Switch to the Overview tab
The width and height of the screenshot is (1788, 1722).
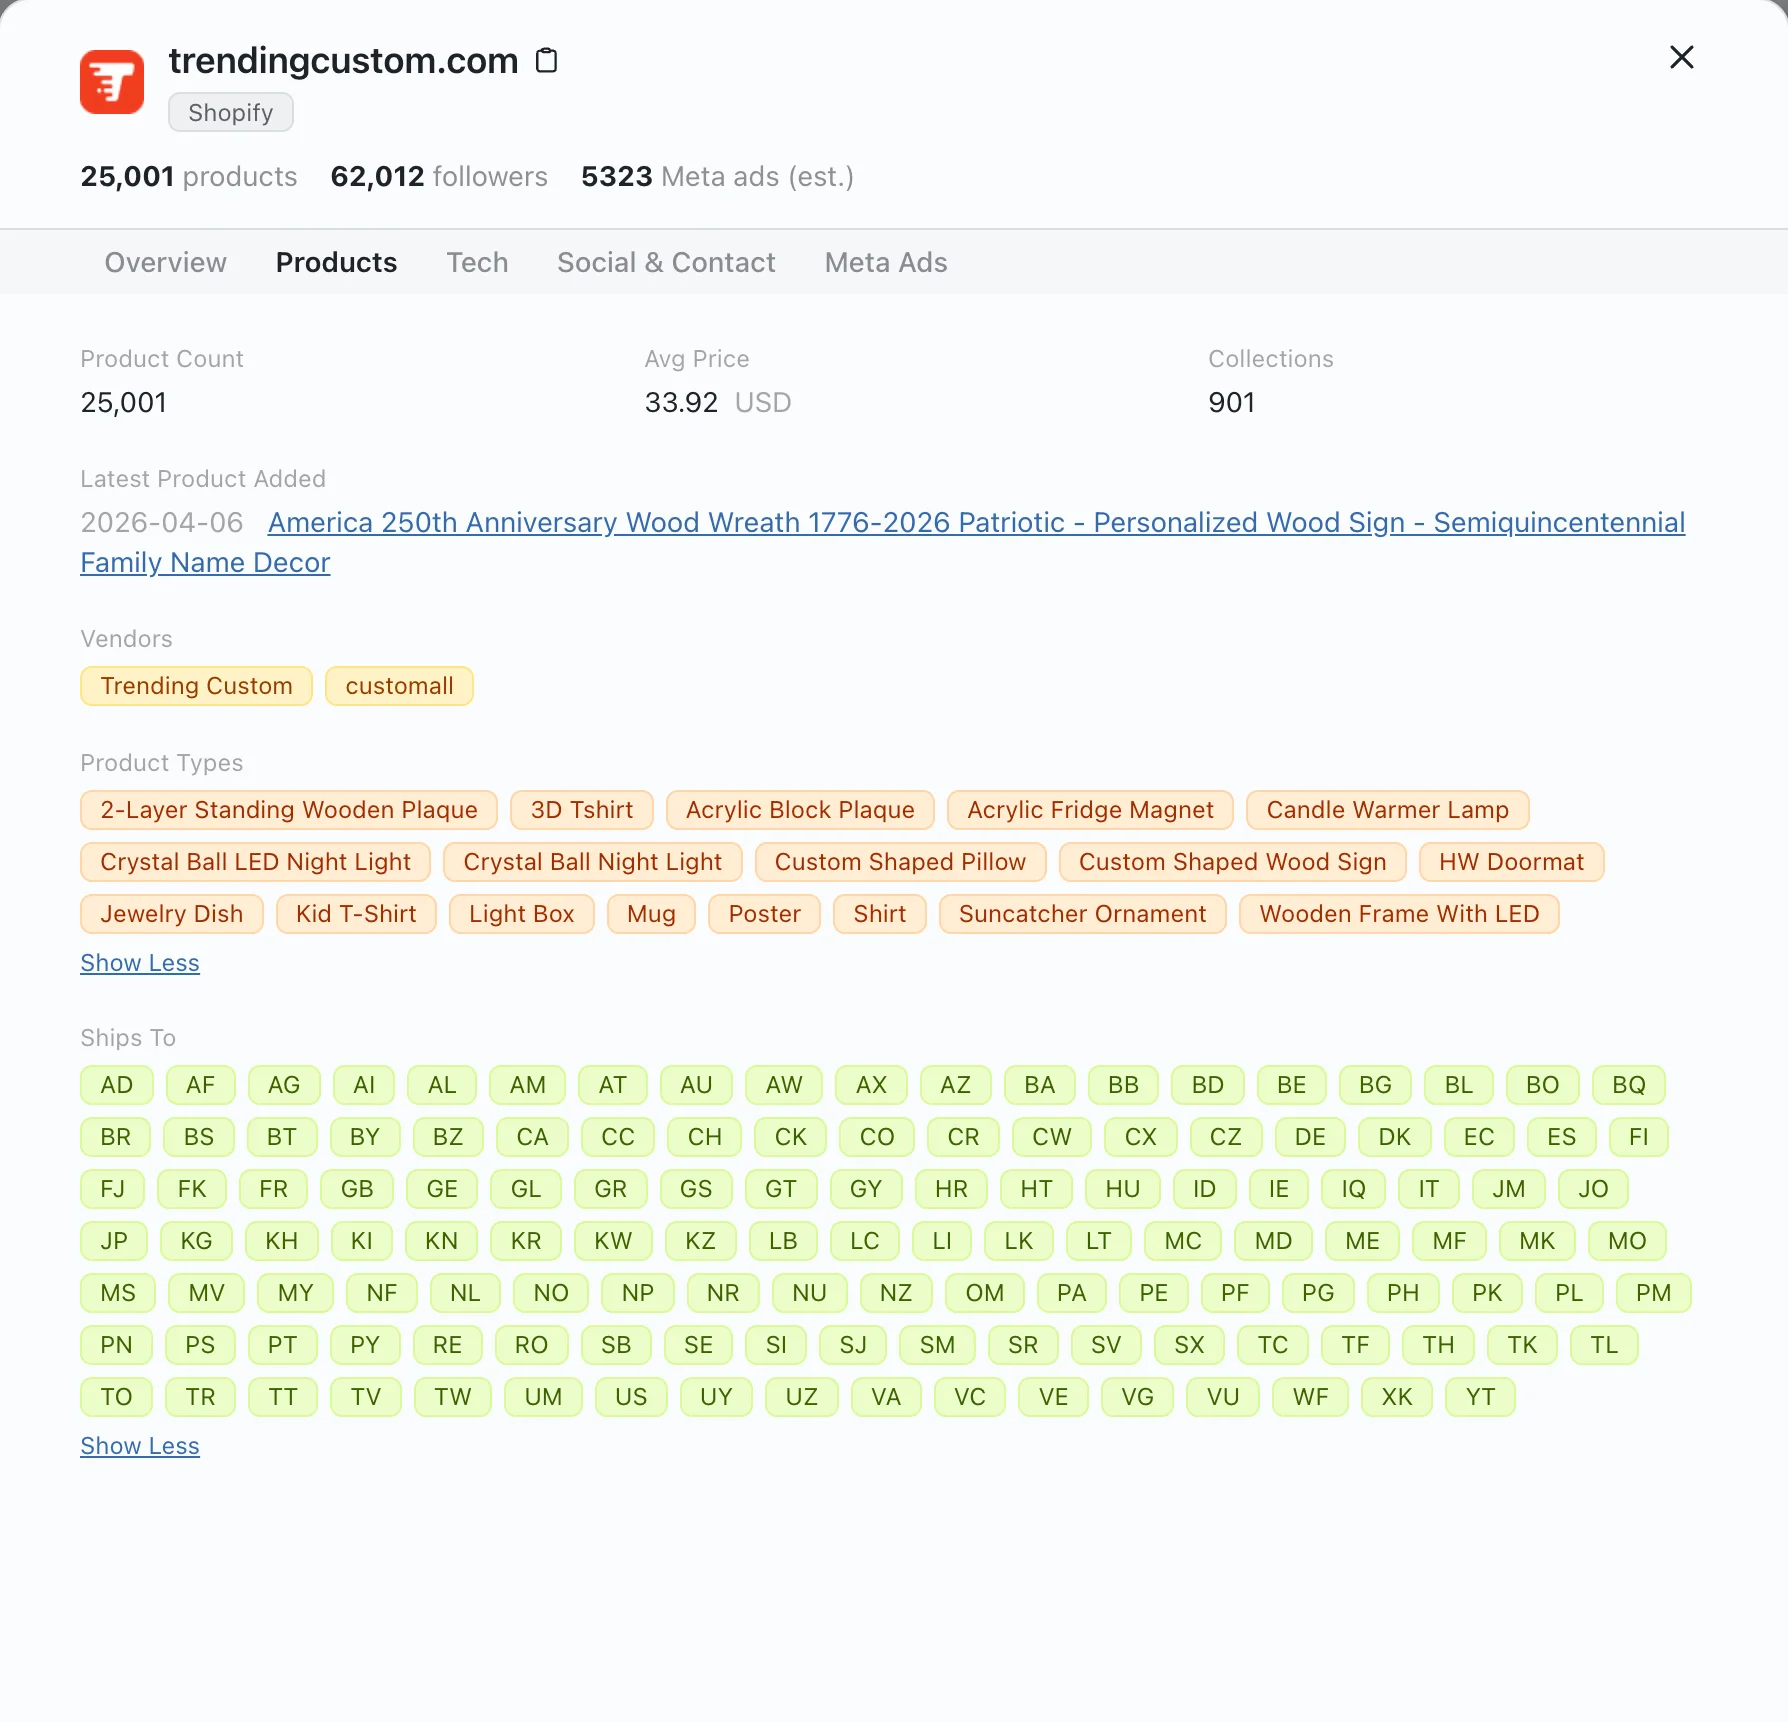tap(165, 262)
